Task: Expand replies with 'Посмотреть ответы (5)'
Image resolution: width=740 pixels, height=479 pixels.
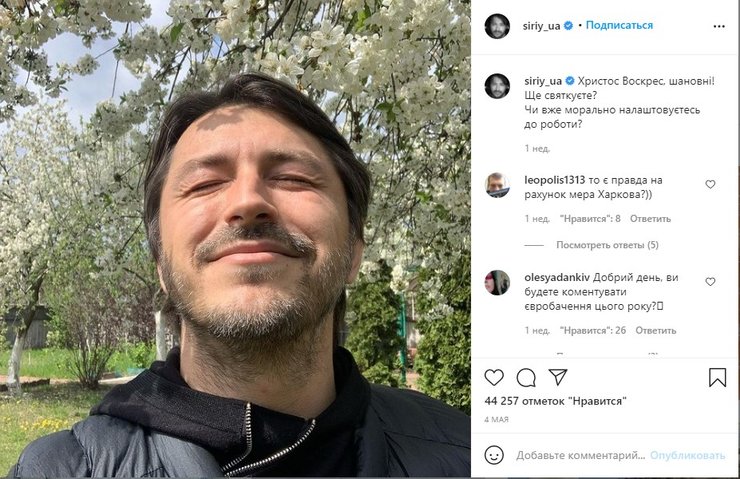Action: coord(607,245)
